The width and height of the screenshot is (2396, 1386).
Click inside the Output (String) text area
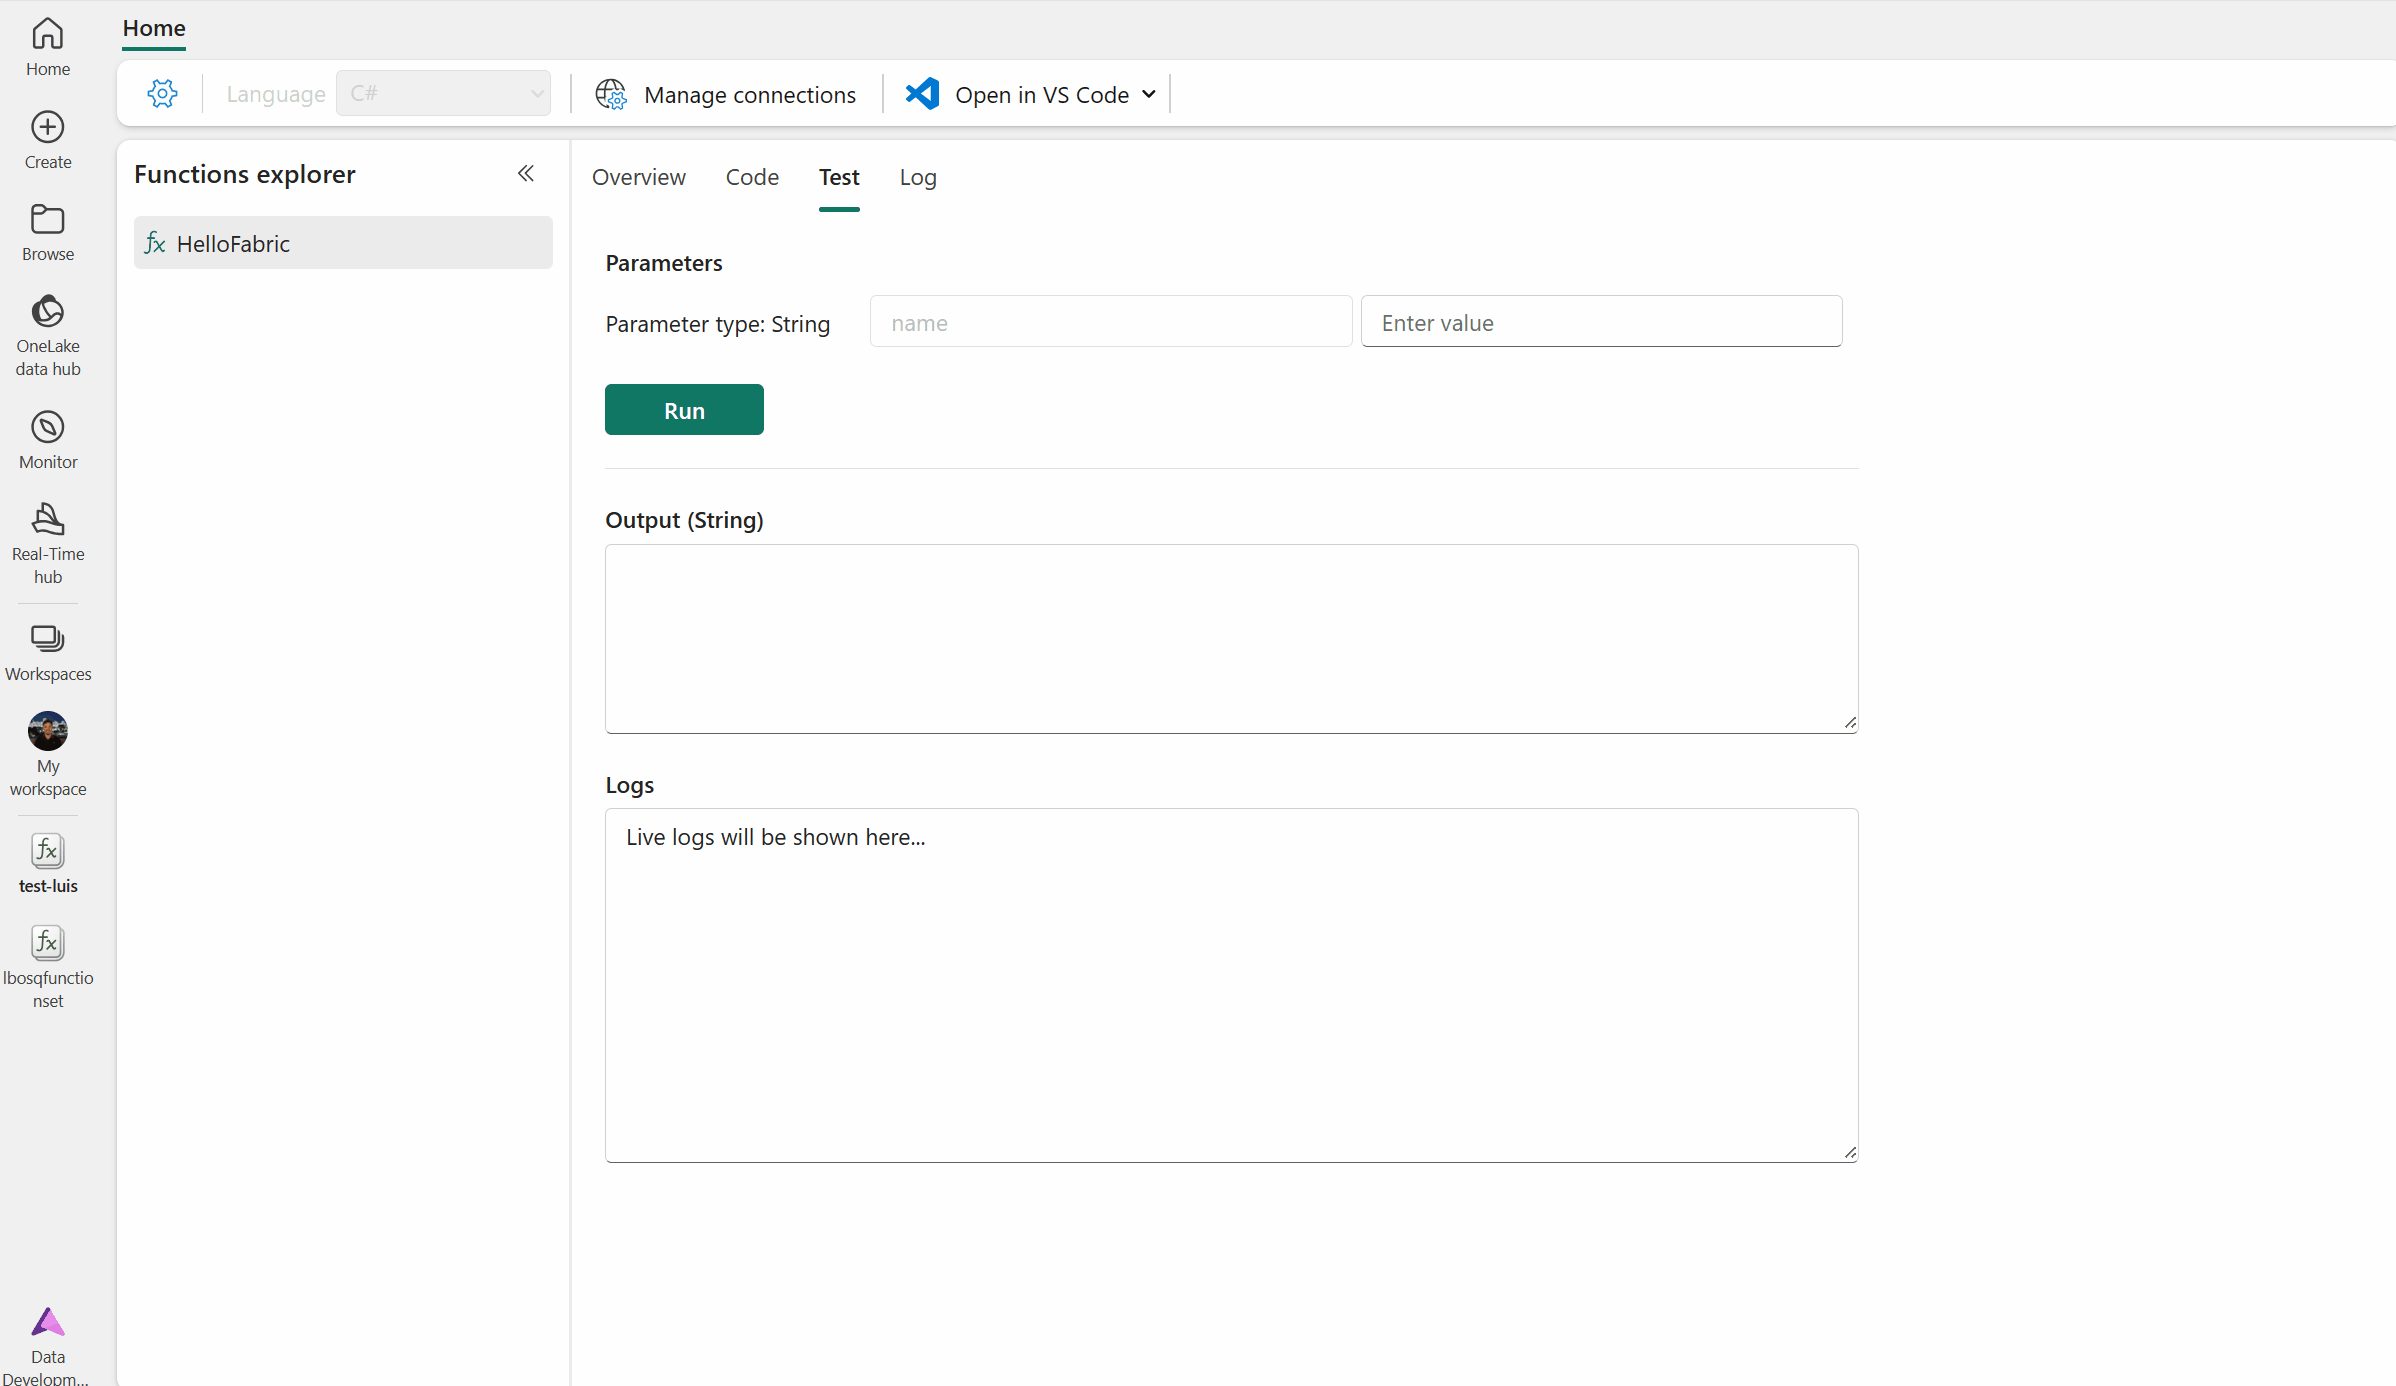tap(1231, 639)
